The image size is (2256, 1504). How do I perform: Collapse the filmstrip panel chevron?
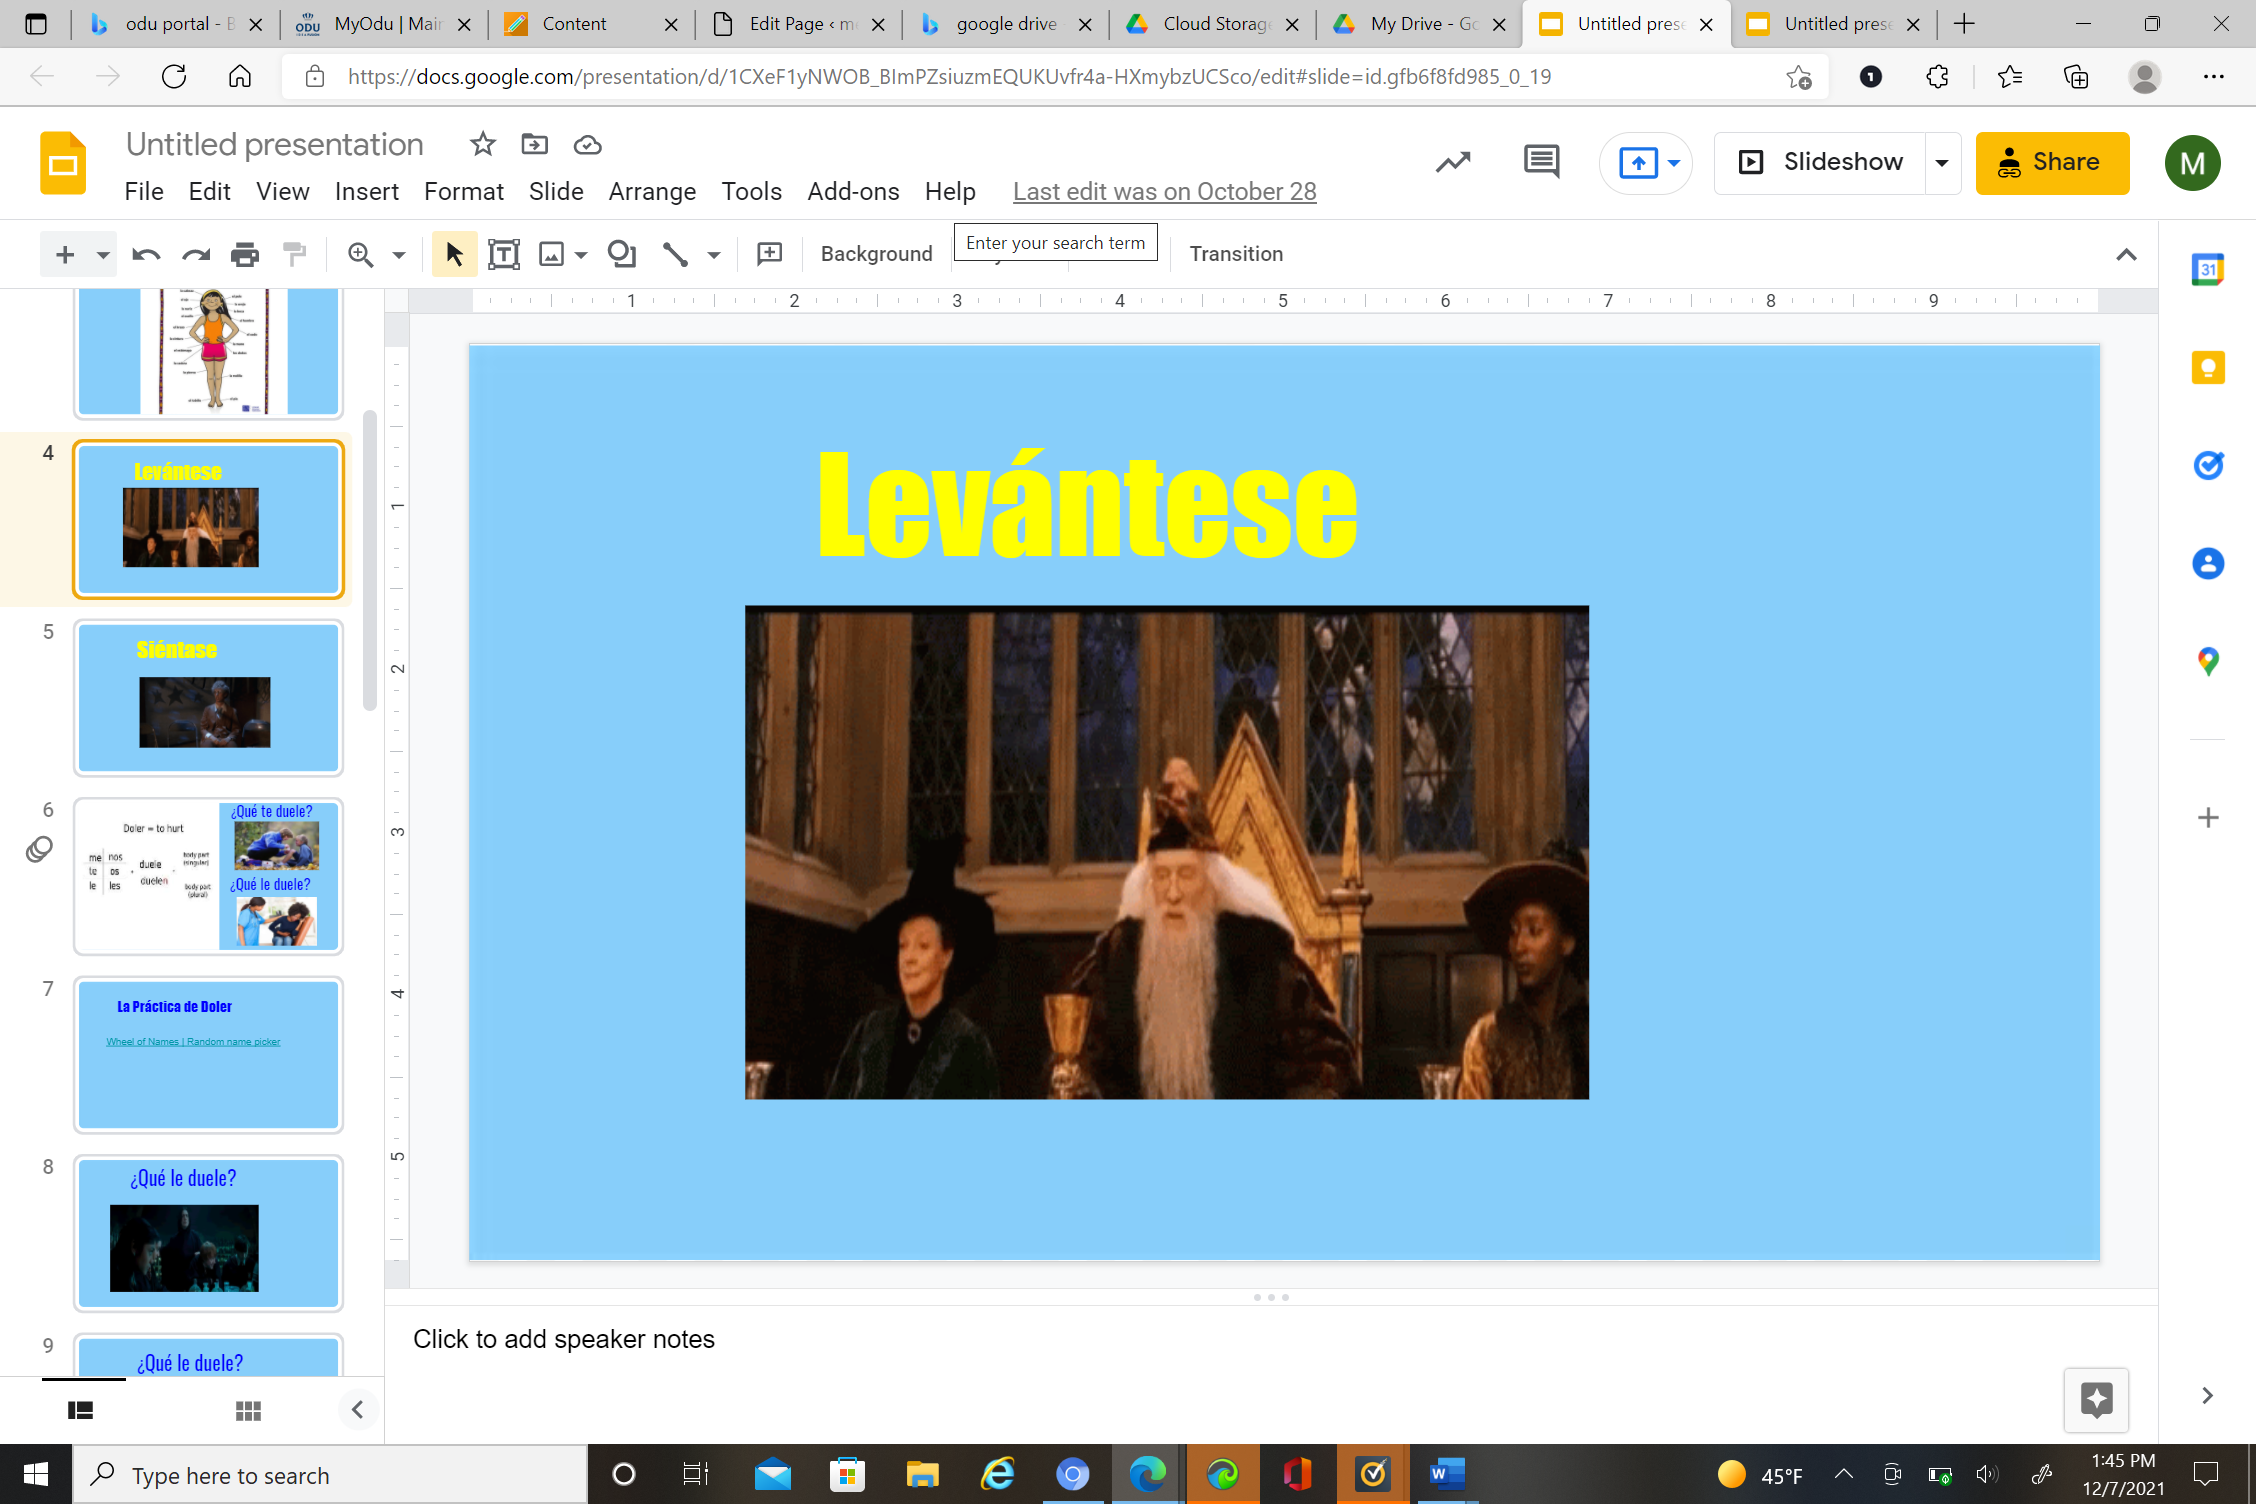357,1410
